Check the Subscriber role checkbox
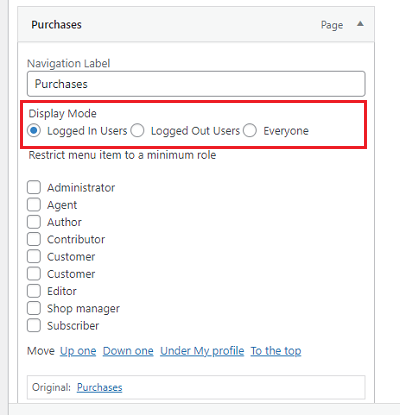Viewport: 400px width, 415px height. pos(34,326)
